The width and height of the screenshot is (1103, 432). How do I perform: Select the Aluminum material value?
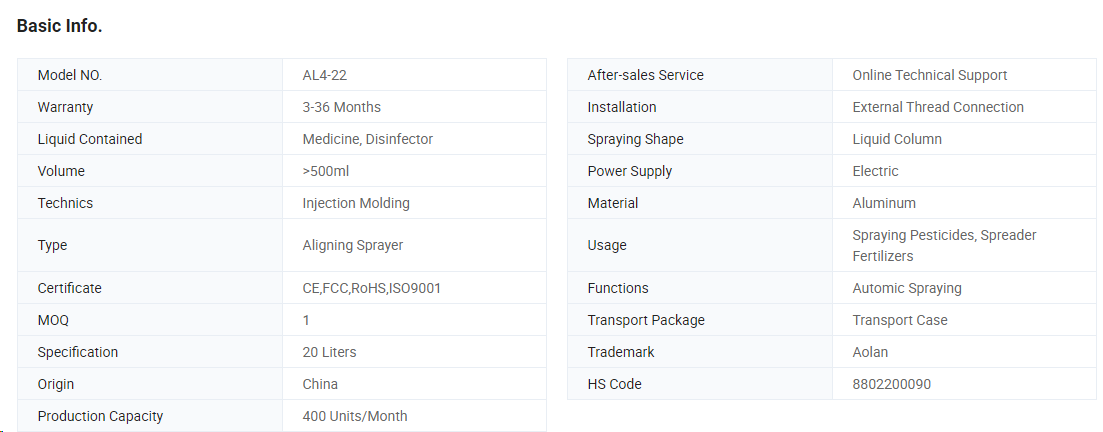(x=883, y=203)
